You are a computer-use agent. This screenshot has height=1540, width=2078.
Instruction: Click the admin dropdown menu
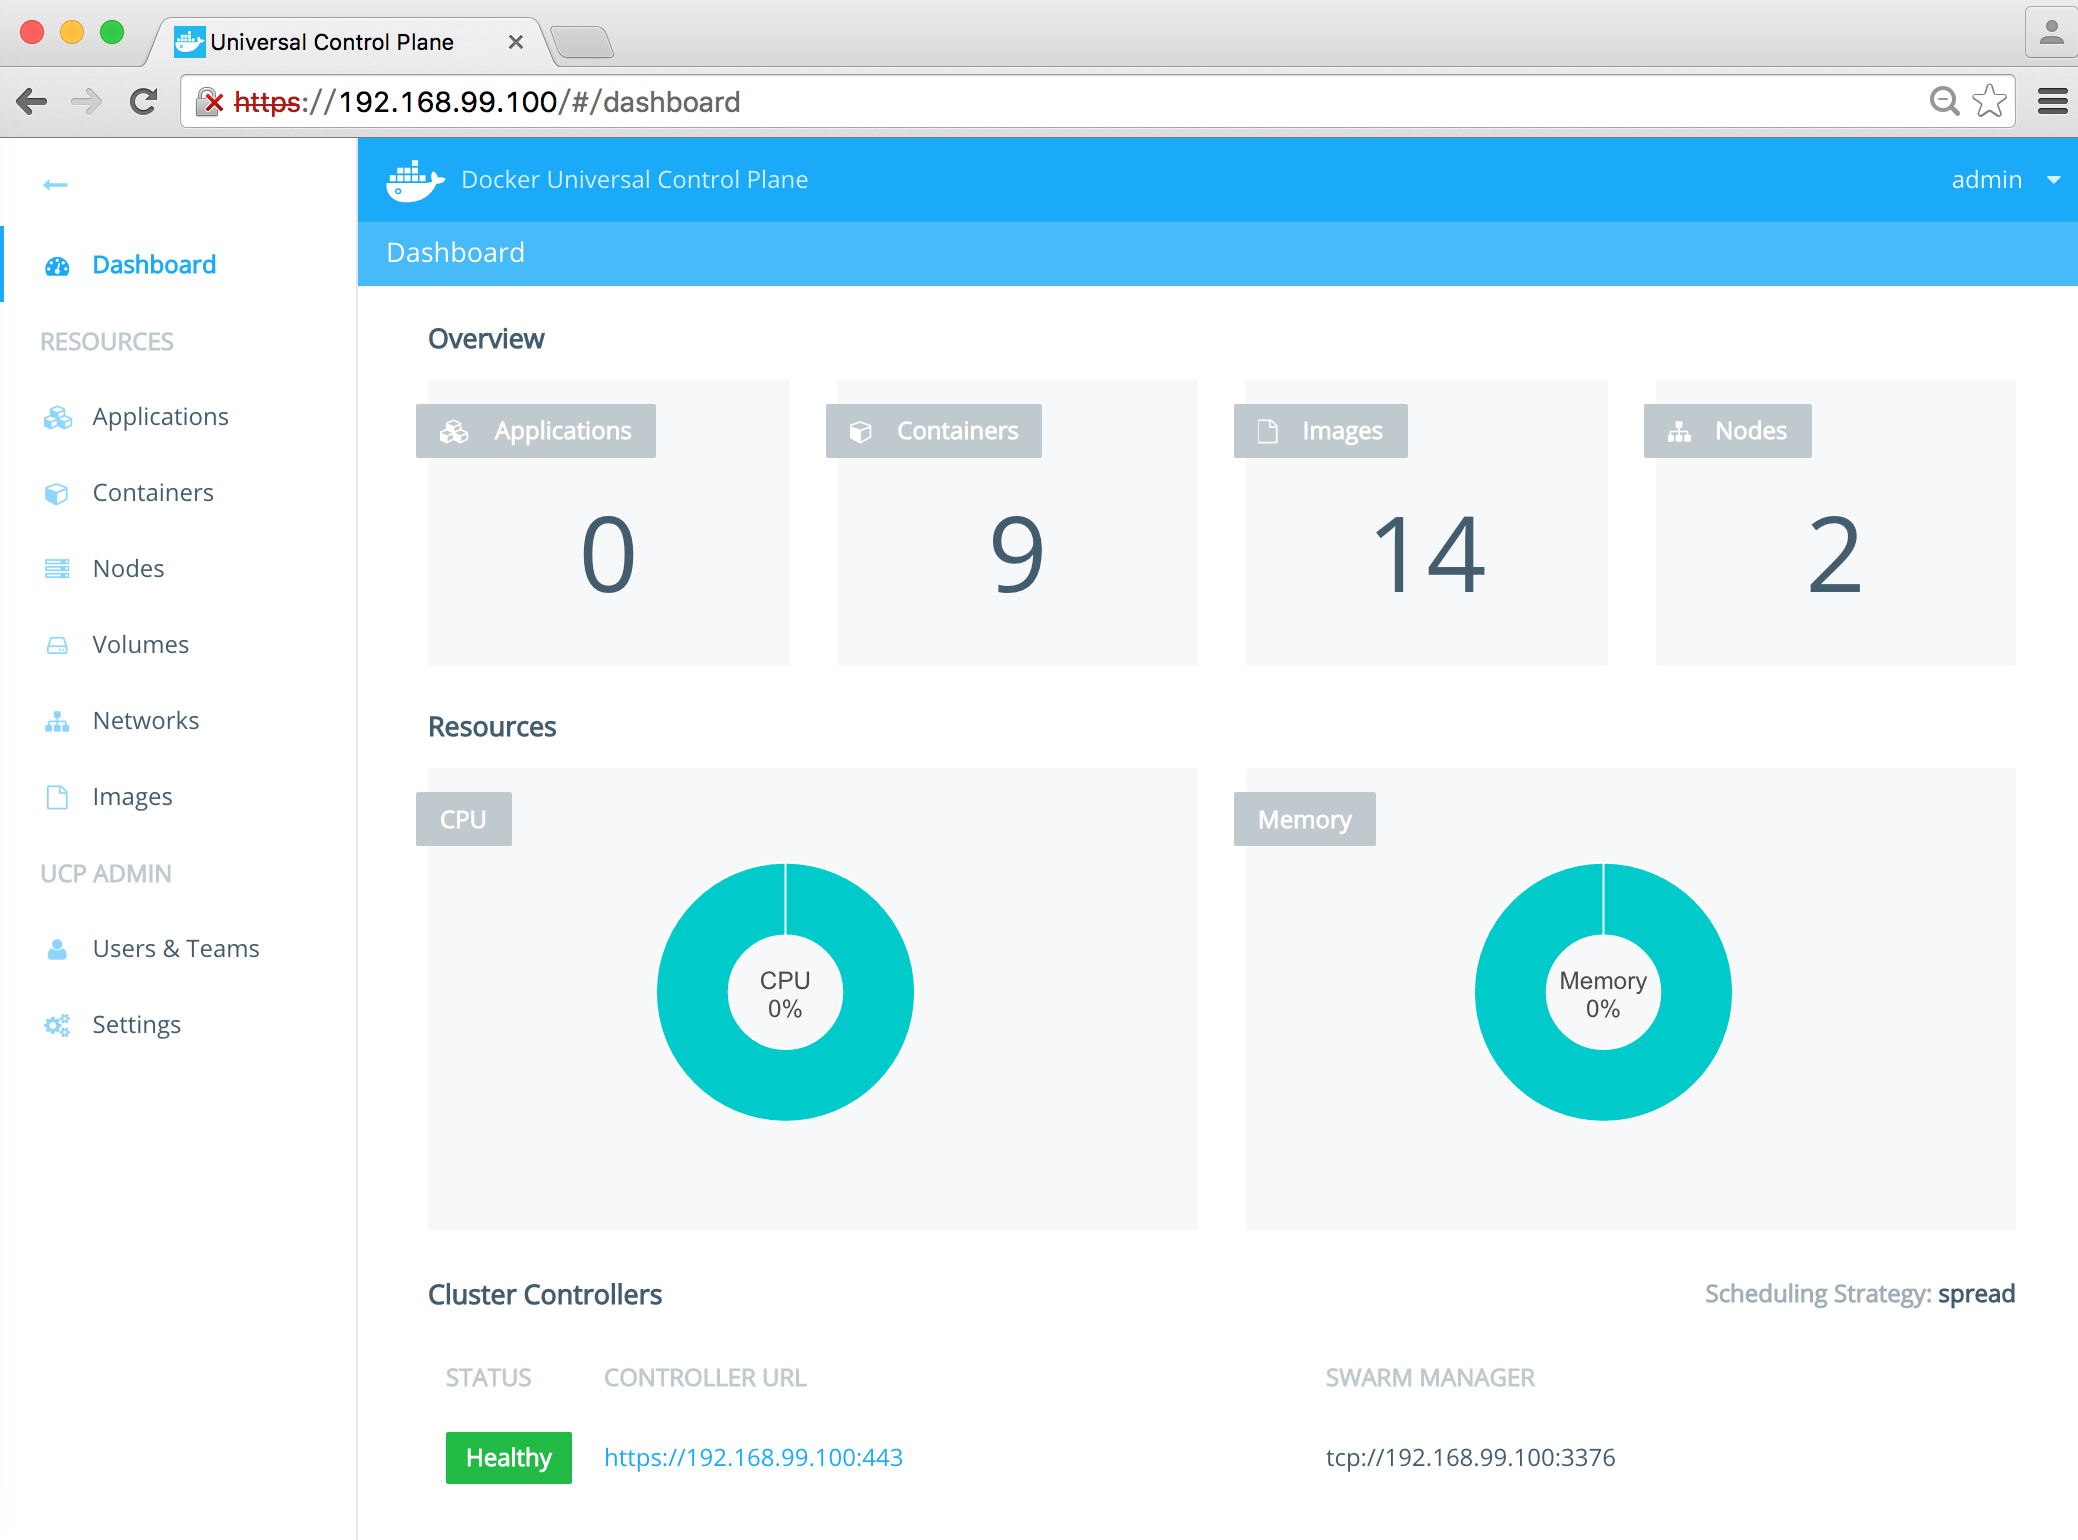[2004, 180]
